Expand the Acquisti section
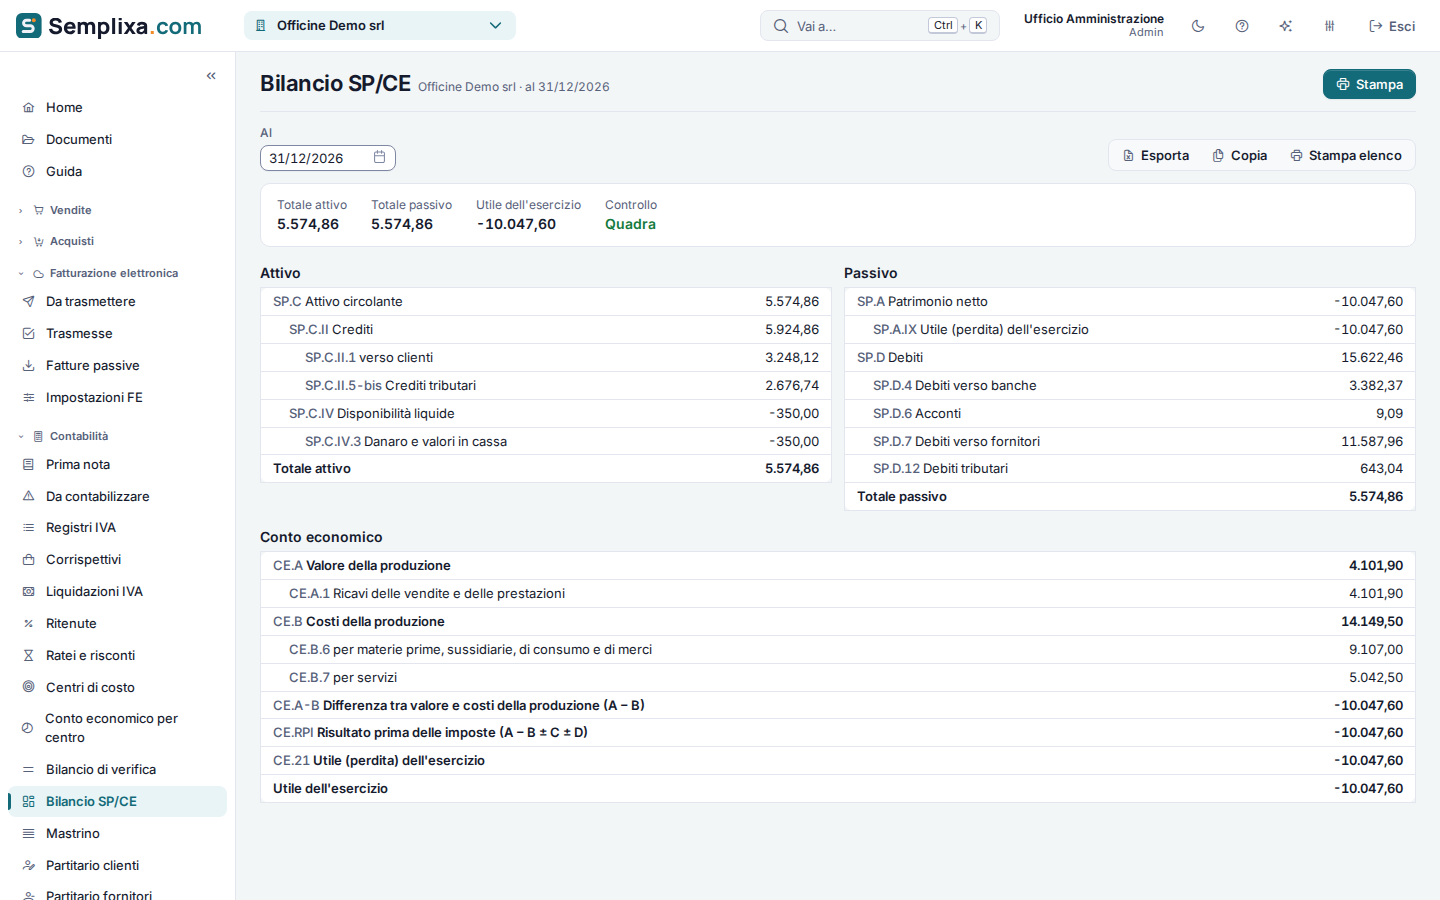The image size is (1440, 900). coord(117,241)
